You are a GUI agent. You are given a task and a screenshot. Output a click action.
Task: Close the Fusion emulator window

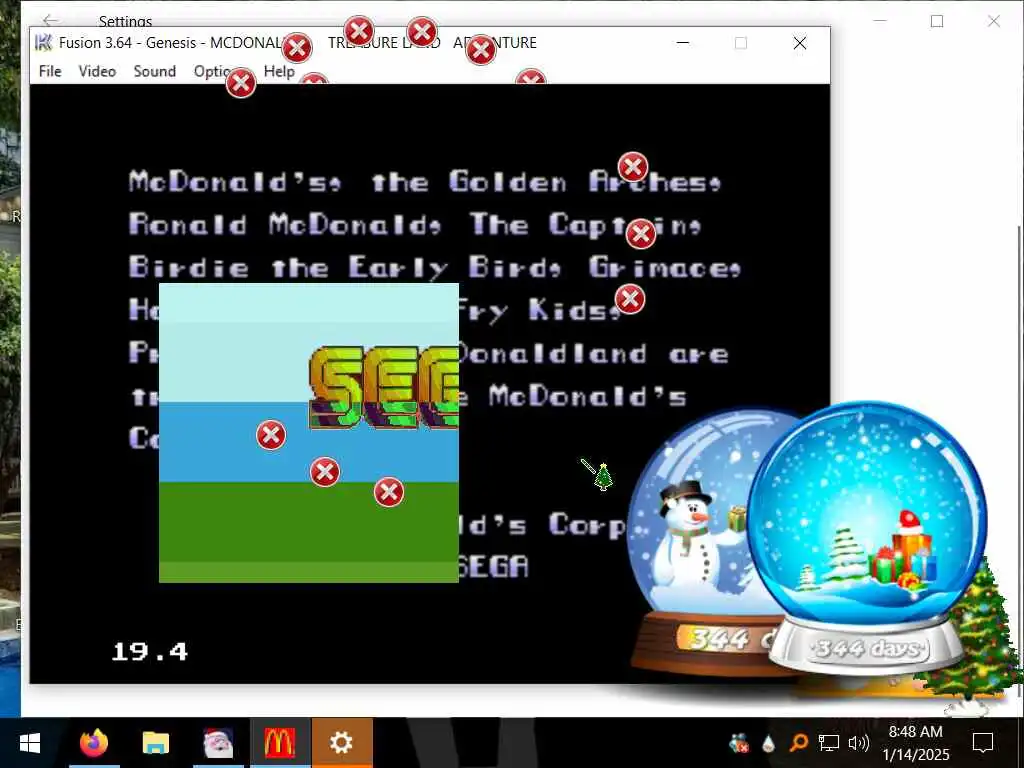(x=800, y=43)
